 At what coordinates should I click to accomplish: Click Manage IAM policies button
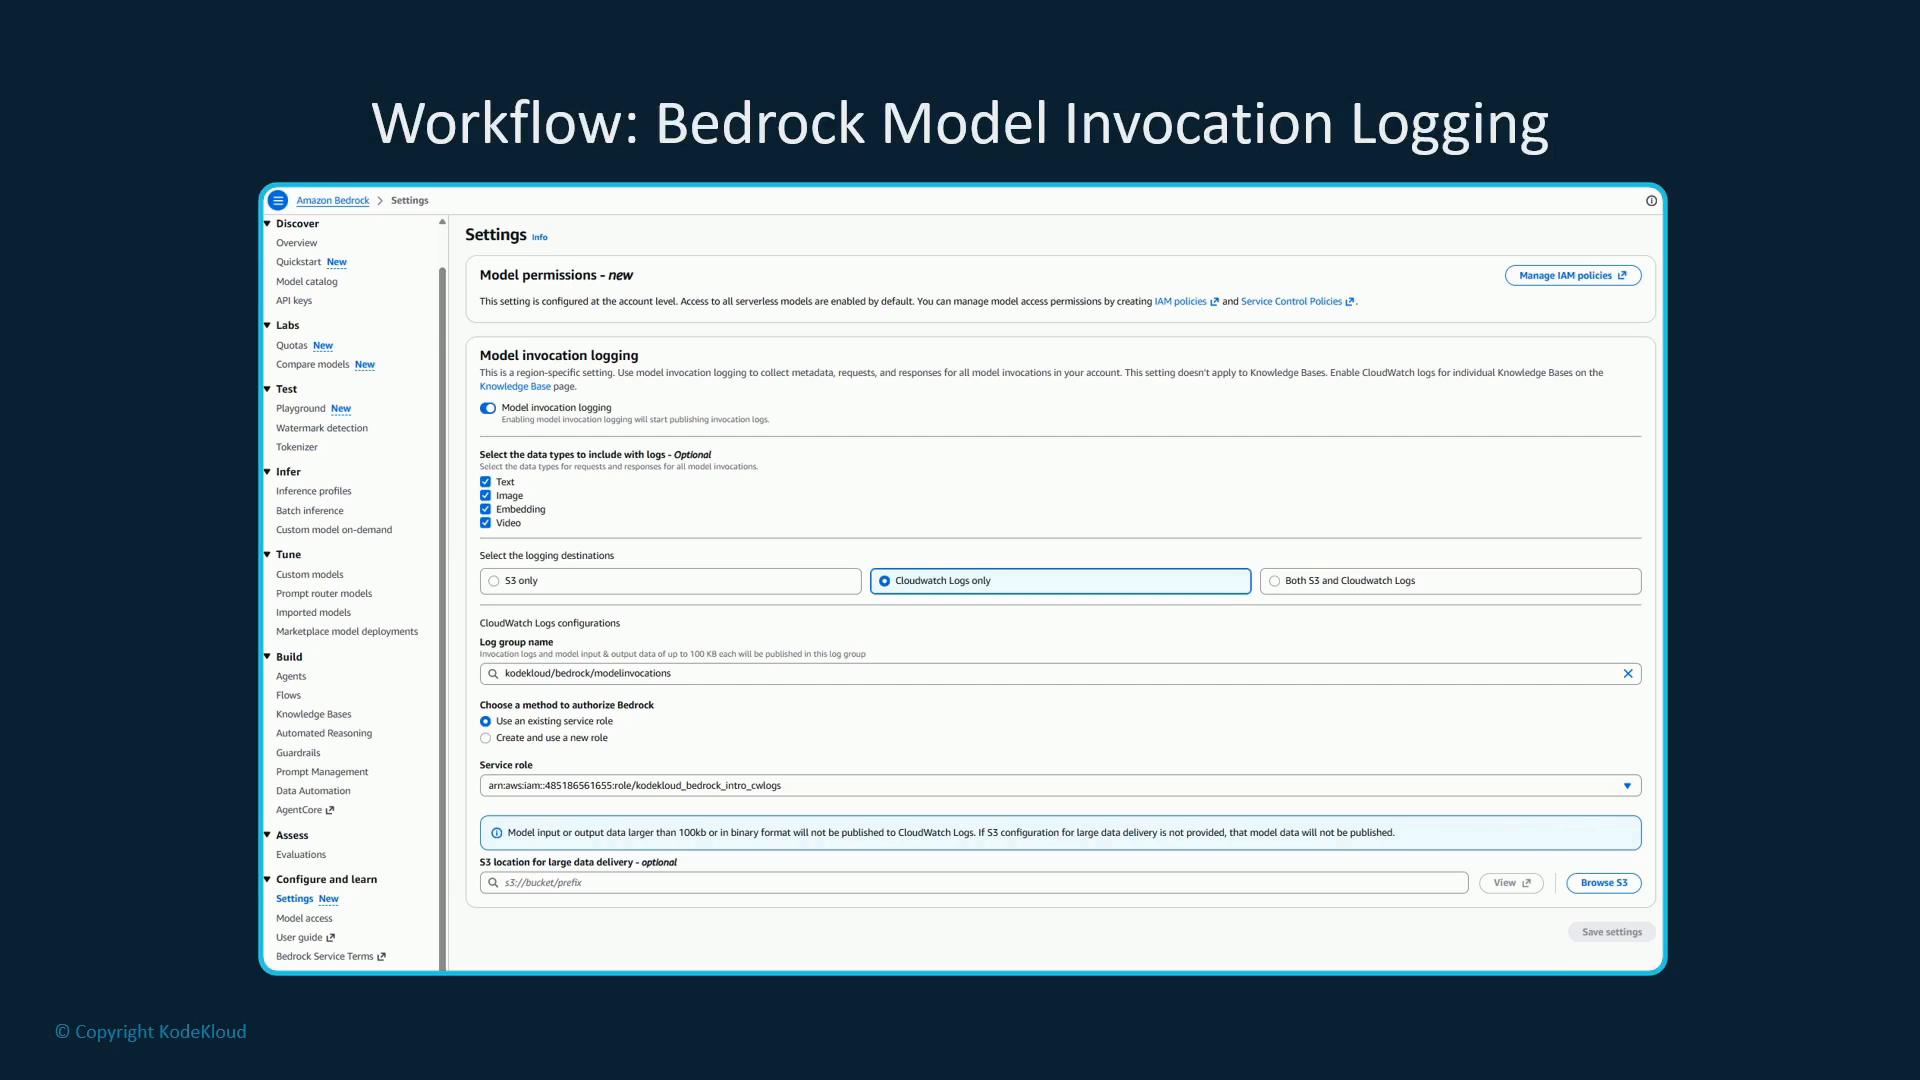[x=1573, y=276]
